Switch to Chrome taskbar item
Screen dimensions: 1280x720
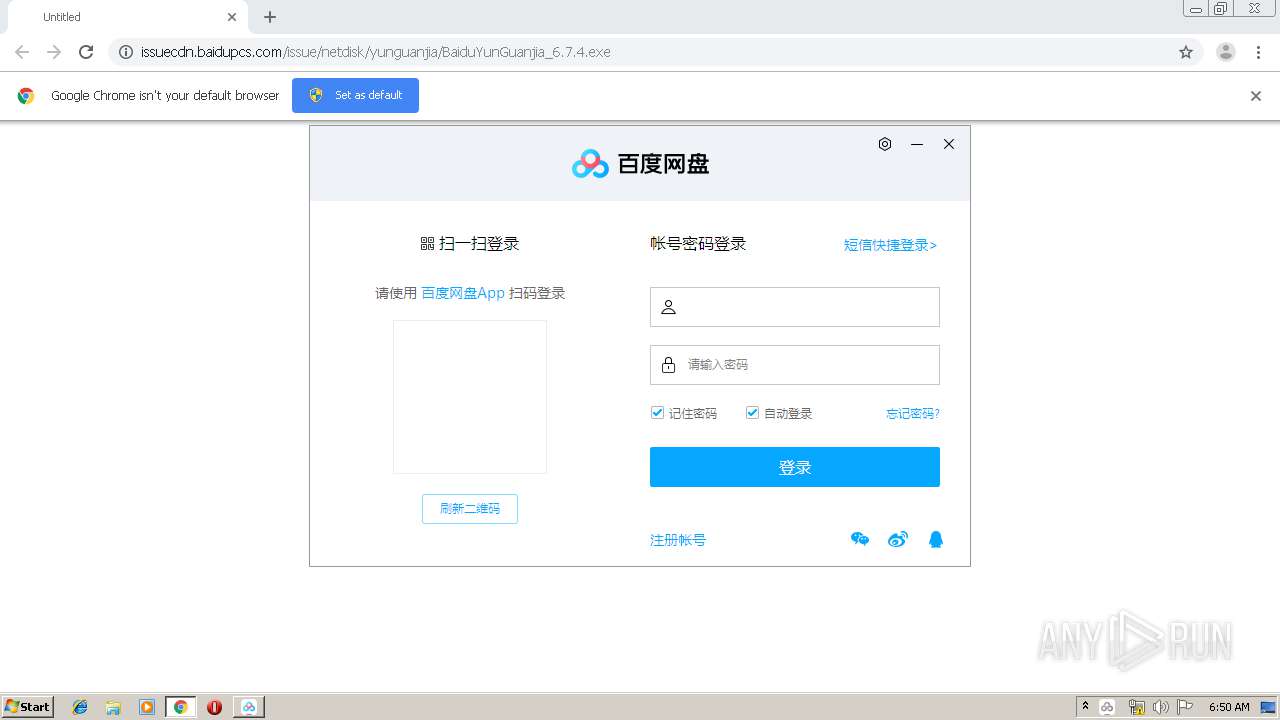(181, 707)
